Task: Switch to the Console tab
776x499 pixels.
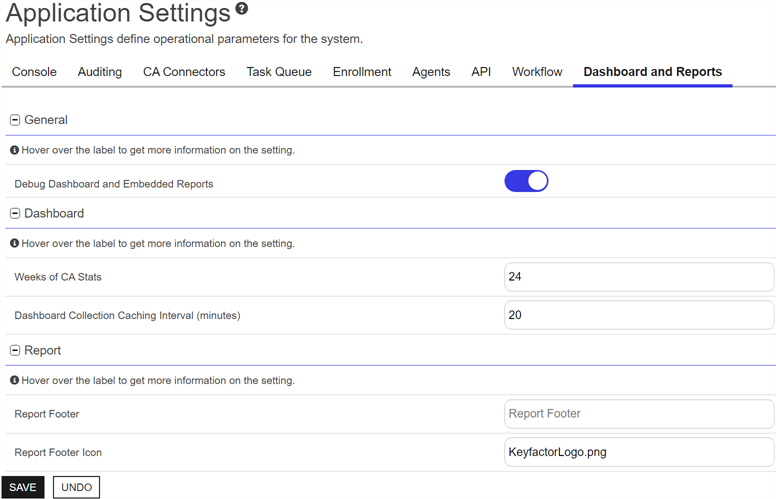Action: point(34,72)
